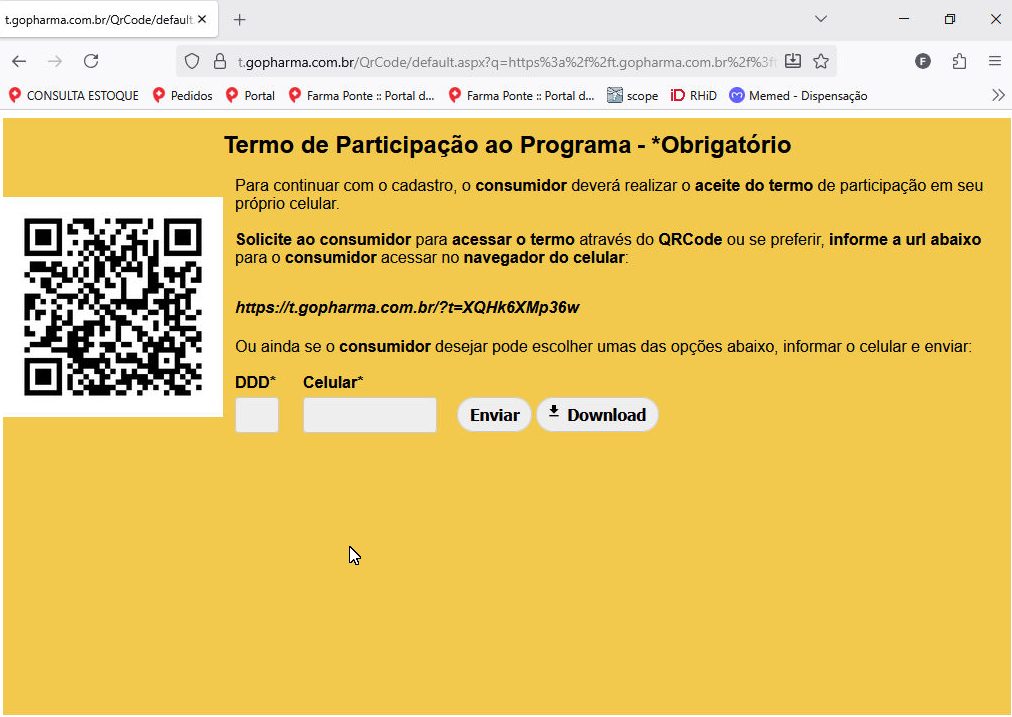Click the shield tracking protection icon
The height and width of the screenshot is (717, 1012).
pyautogui.click(x=193, y=61)
